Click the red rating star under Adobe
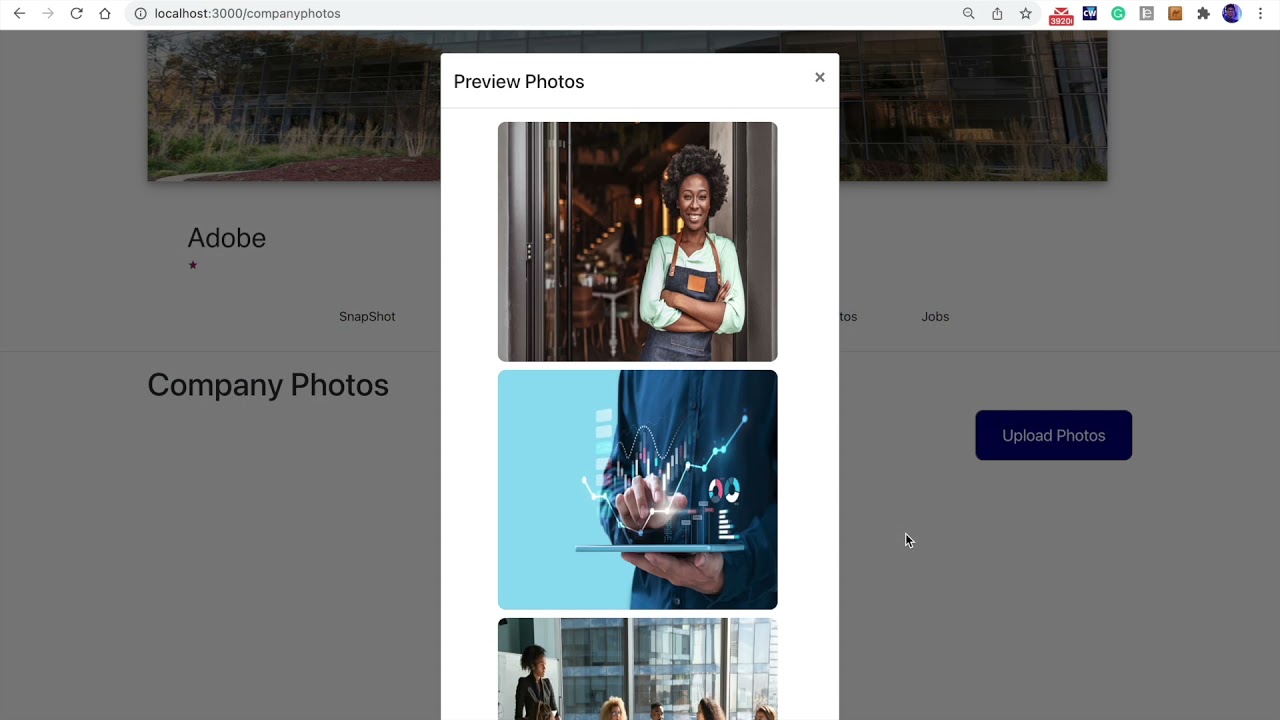 [193, 265]
